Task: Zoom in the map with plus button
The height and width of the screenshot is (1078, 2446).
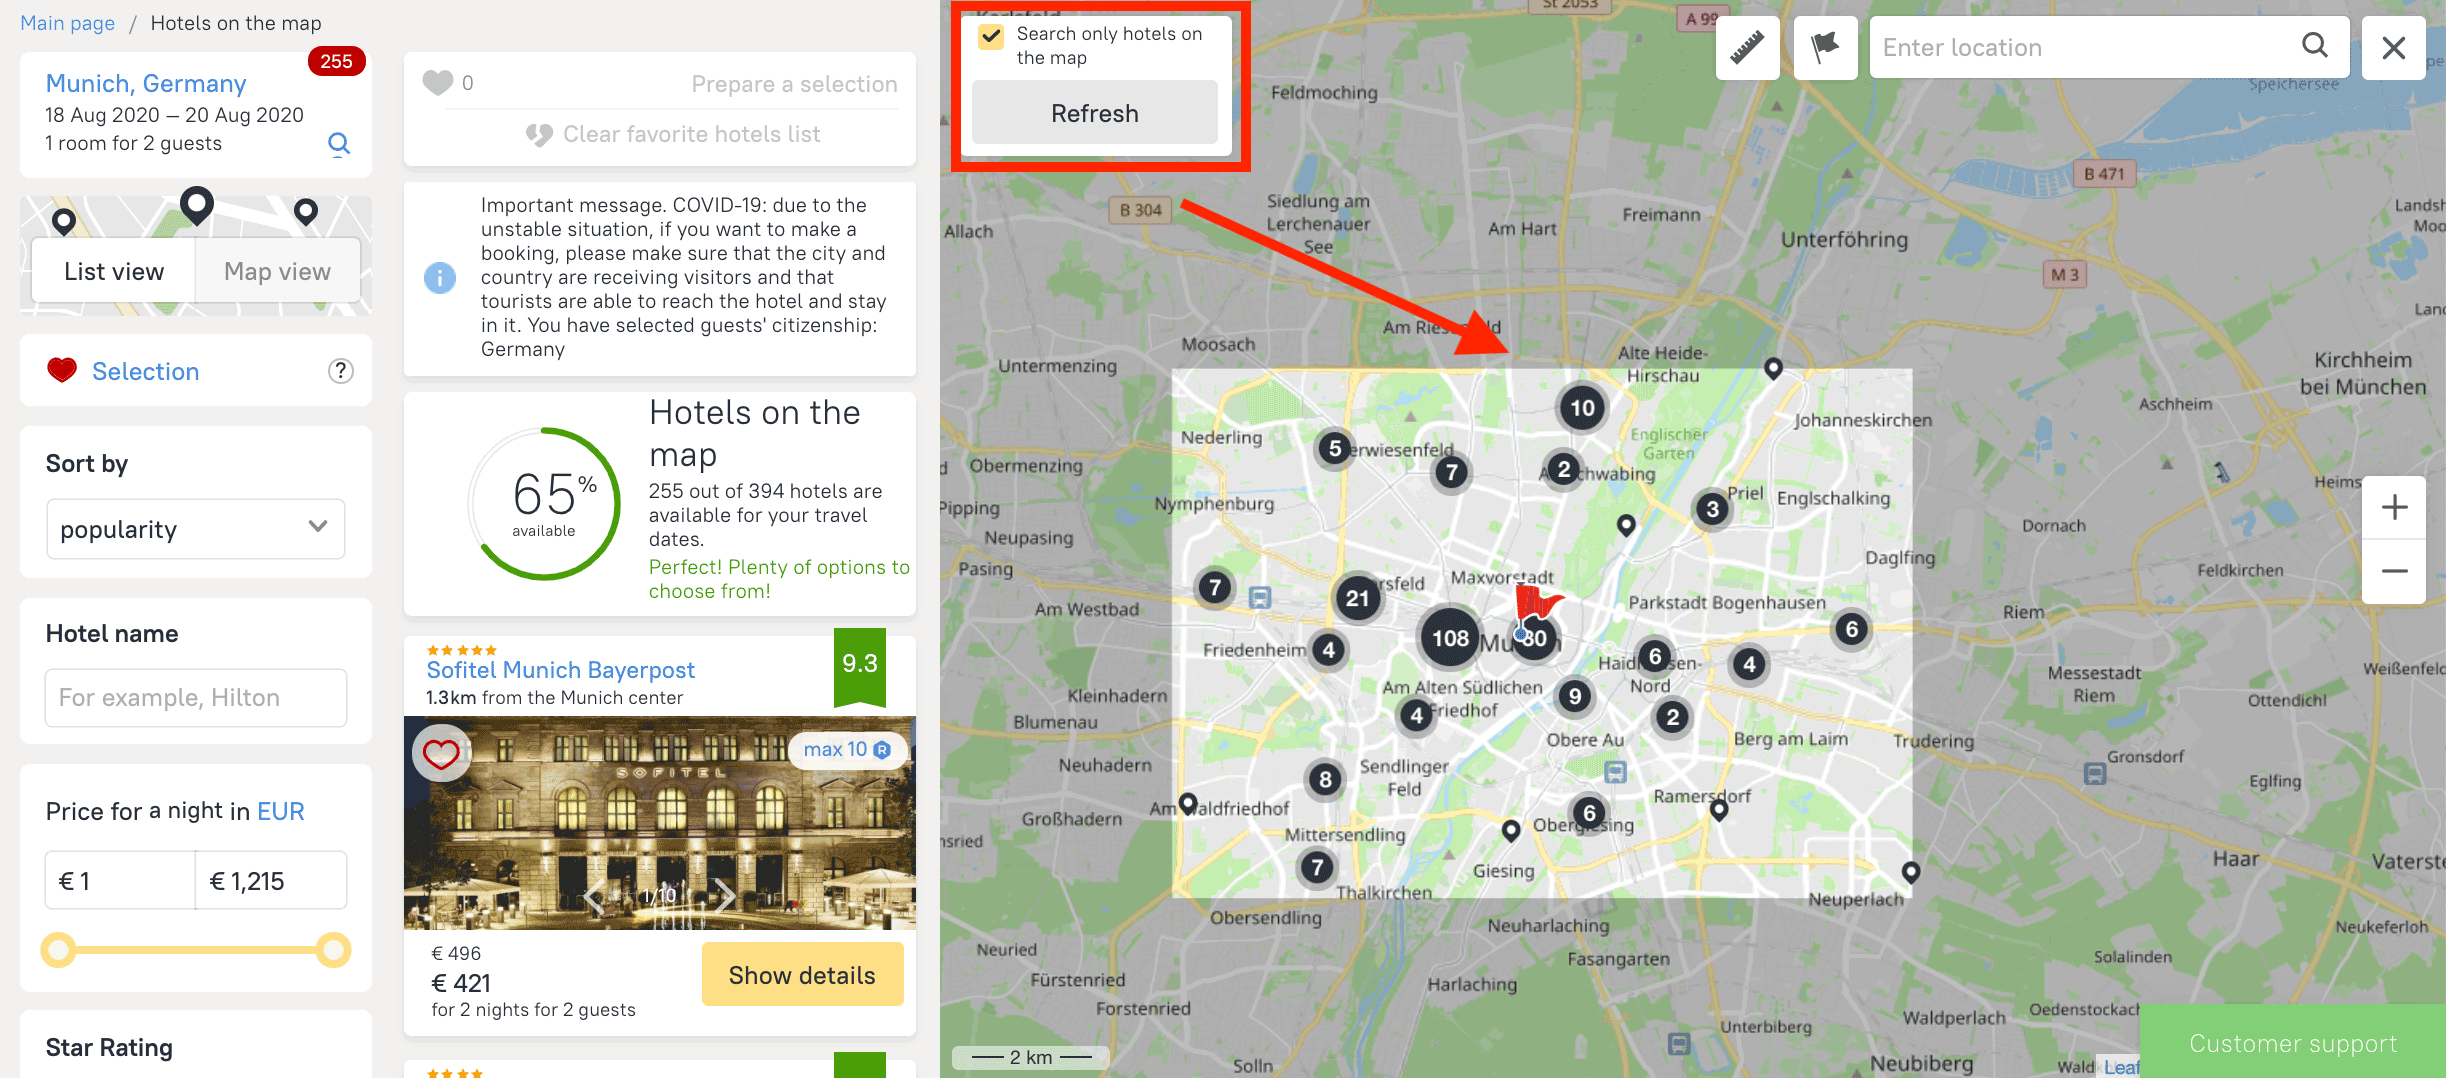Action: tap(2394, 507)
